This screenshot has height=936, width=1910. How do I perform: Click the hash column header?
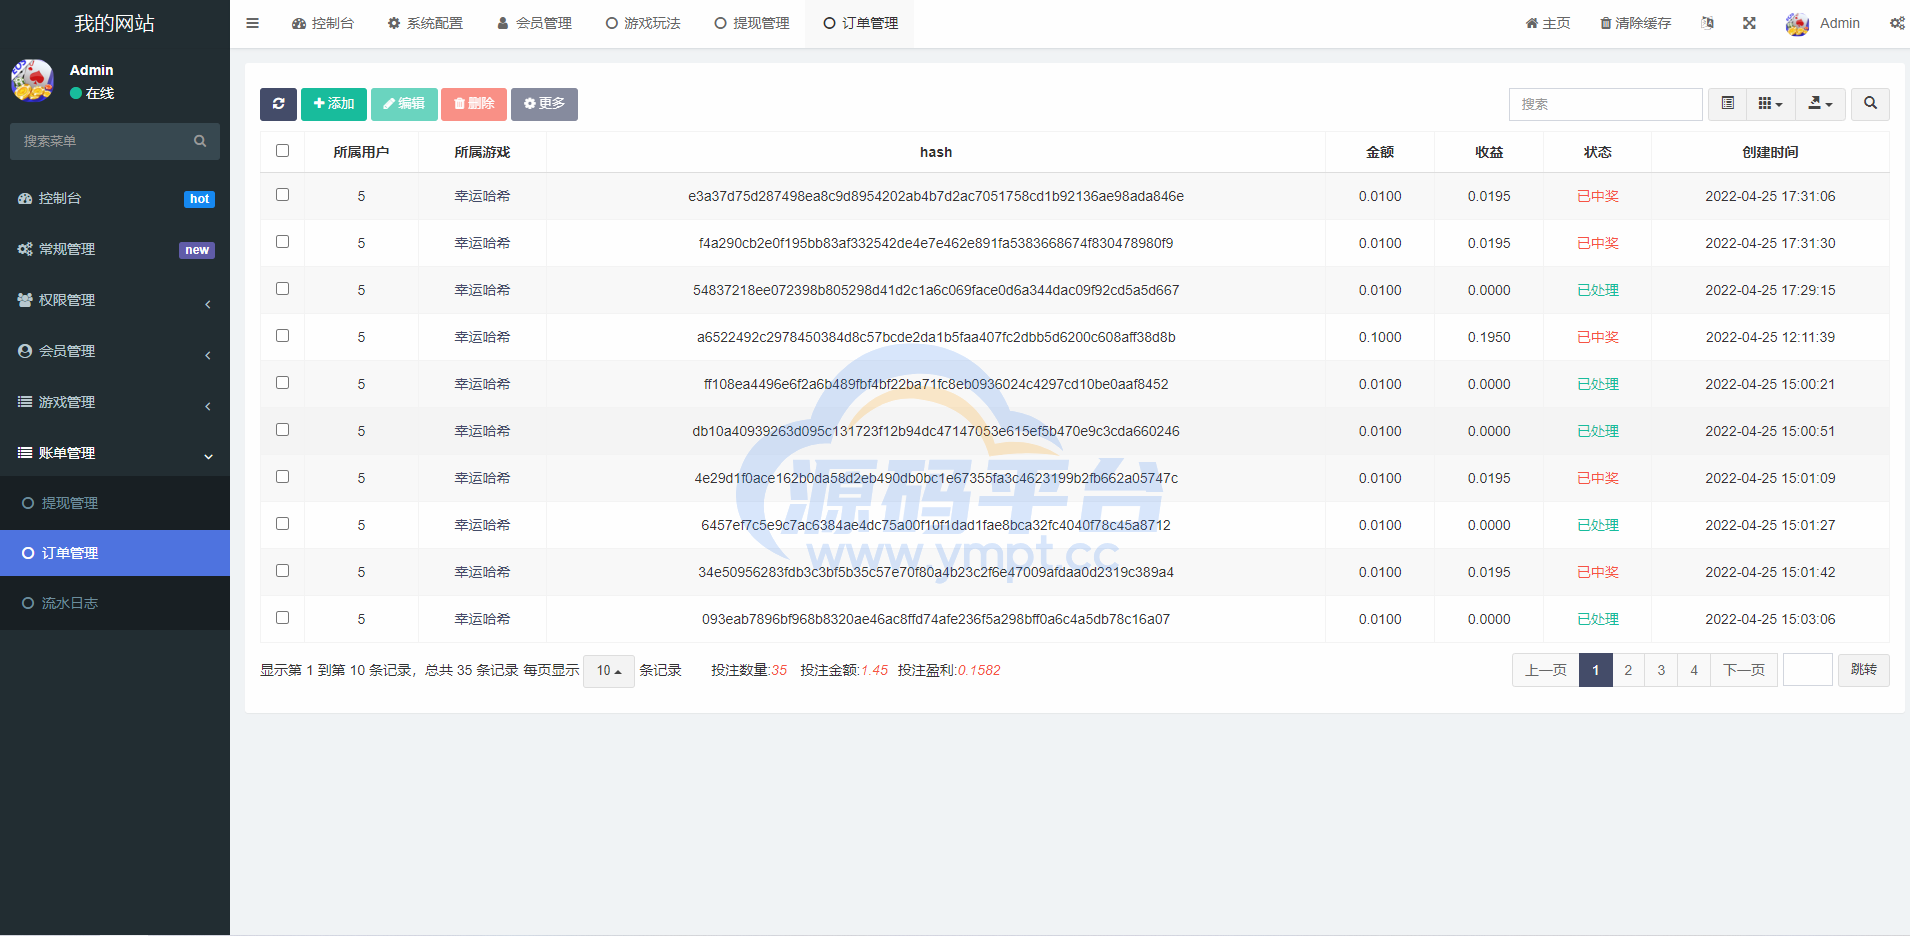[936, 152]
